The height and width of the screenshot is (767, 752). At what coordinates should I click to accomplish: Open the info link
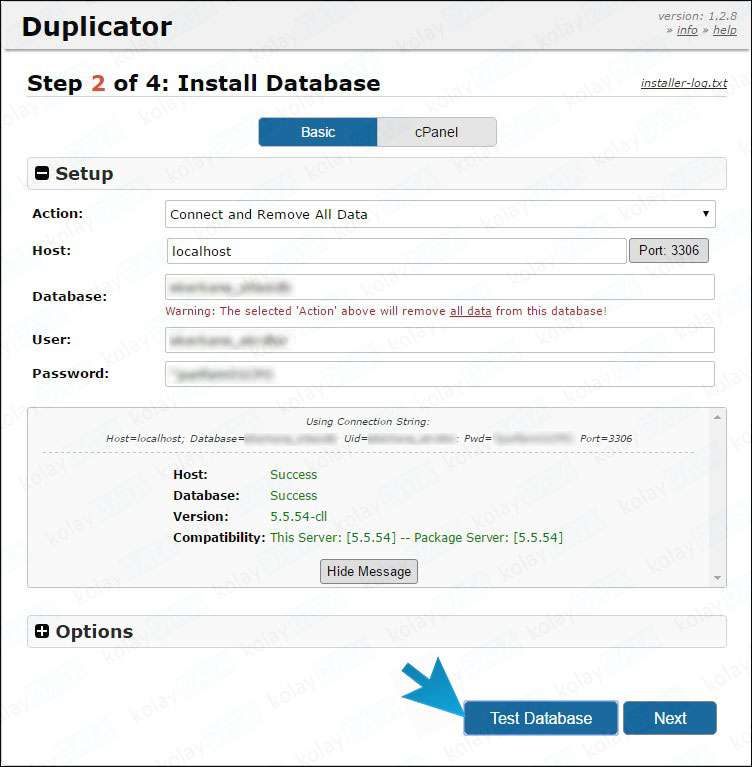click(x=687, y=30)
